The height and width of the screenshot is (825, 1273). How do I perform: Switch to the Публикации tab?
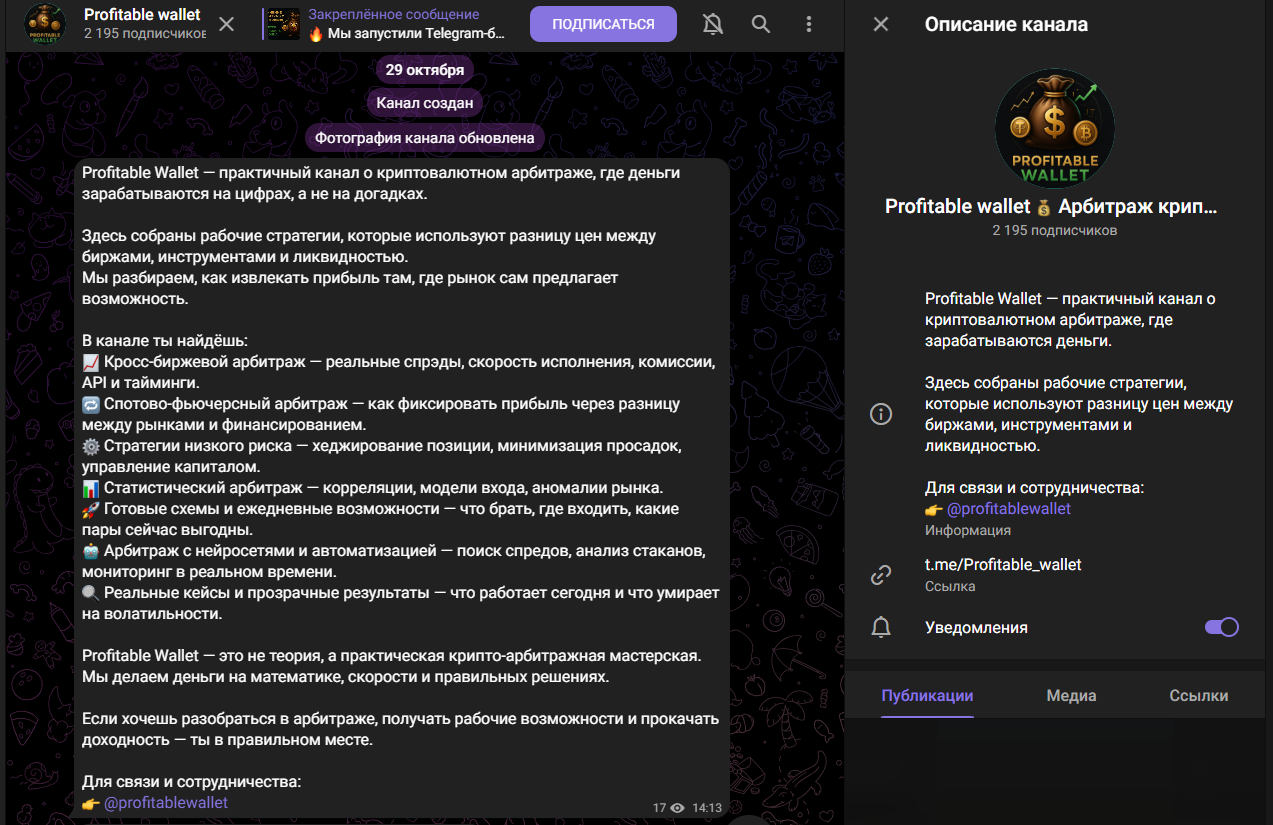point(927,696)
